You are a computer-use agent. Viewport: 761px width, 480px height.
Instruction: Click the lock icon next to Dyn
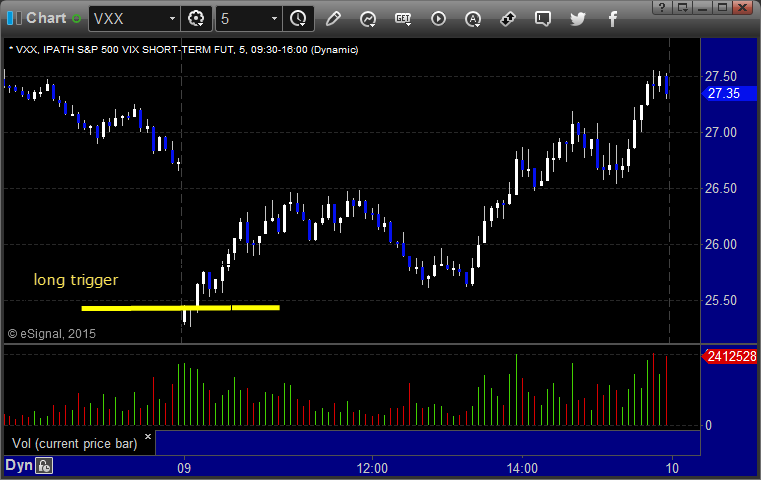44,466
